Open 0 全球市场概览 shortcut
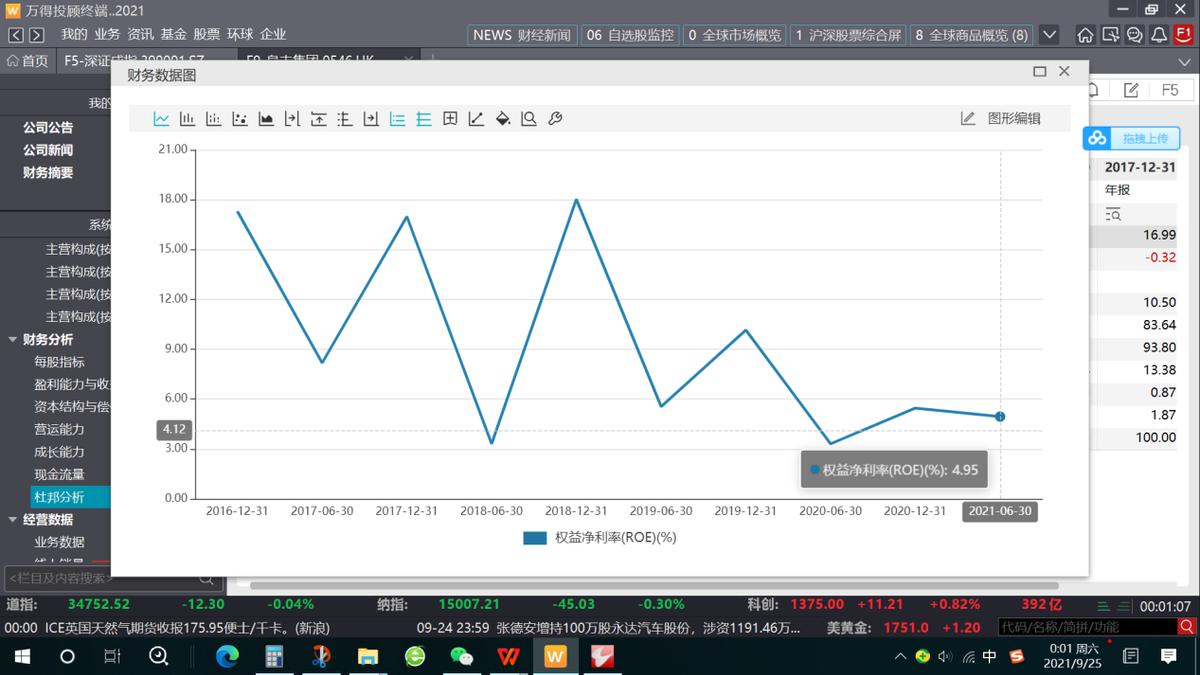 point(735,35)
